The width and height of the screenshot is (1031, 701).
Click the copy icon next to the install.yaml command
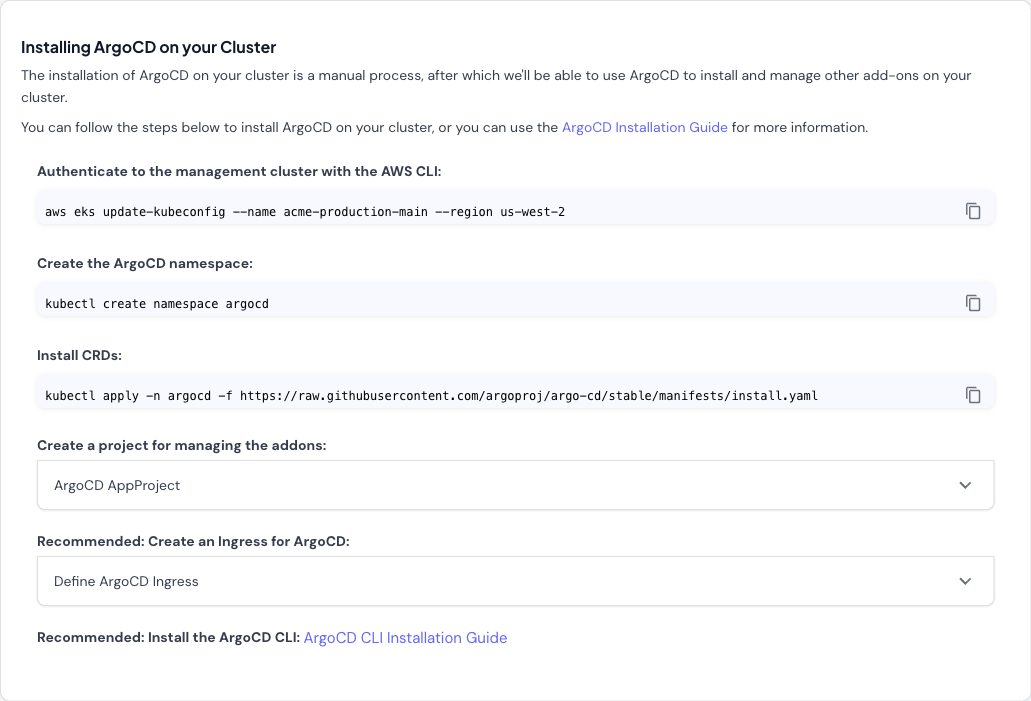(973, 394)
